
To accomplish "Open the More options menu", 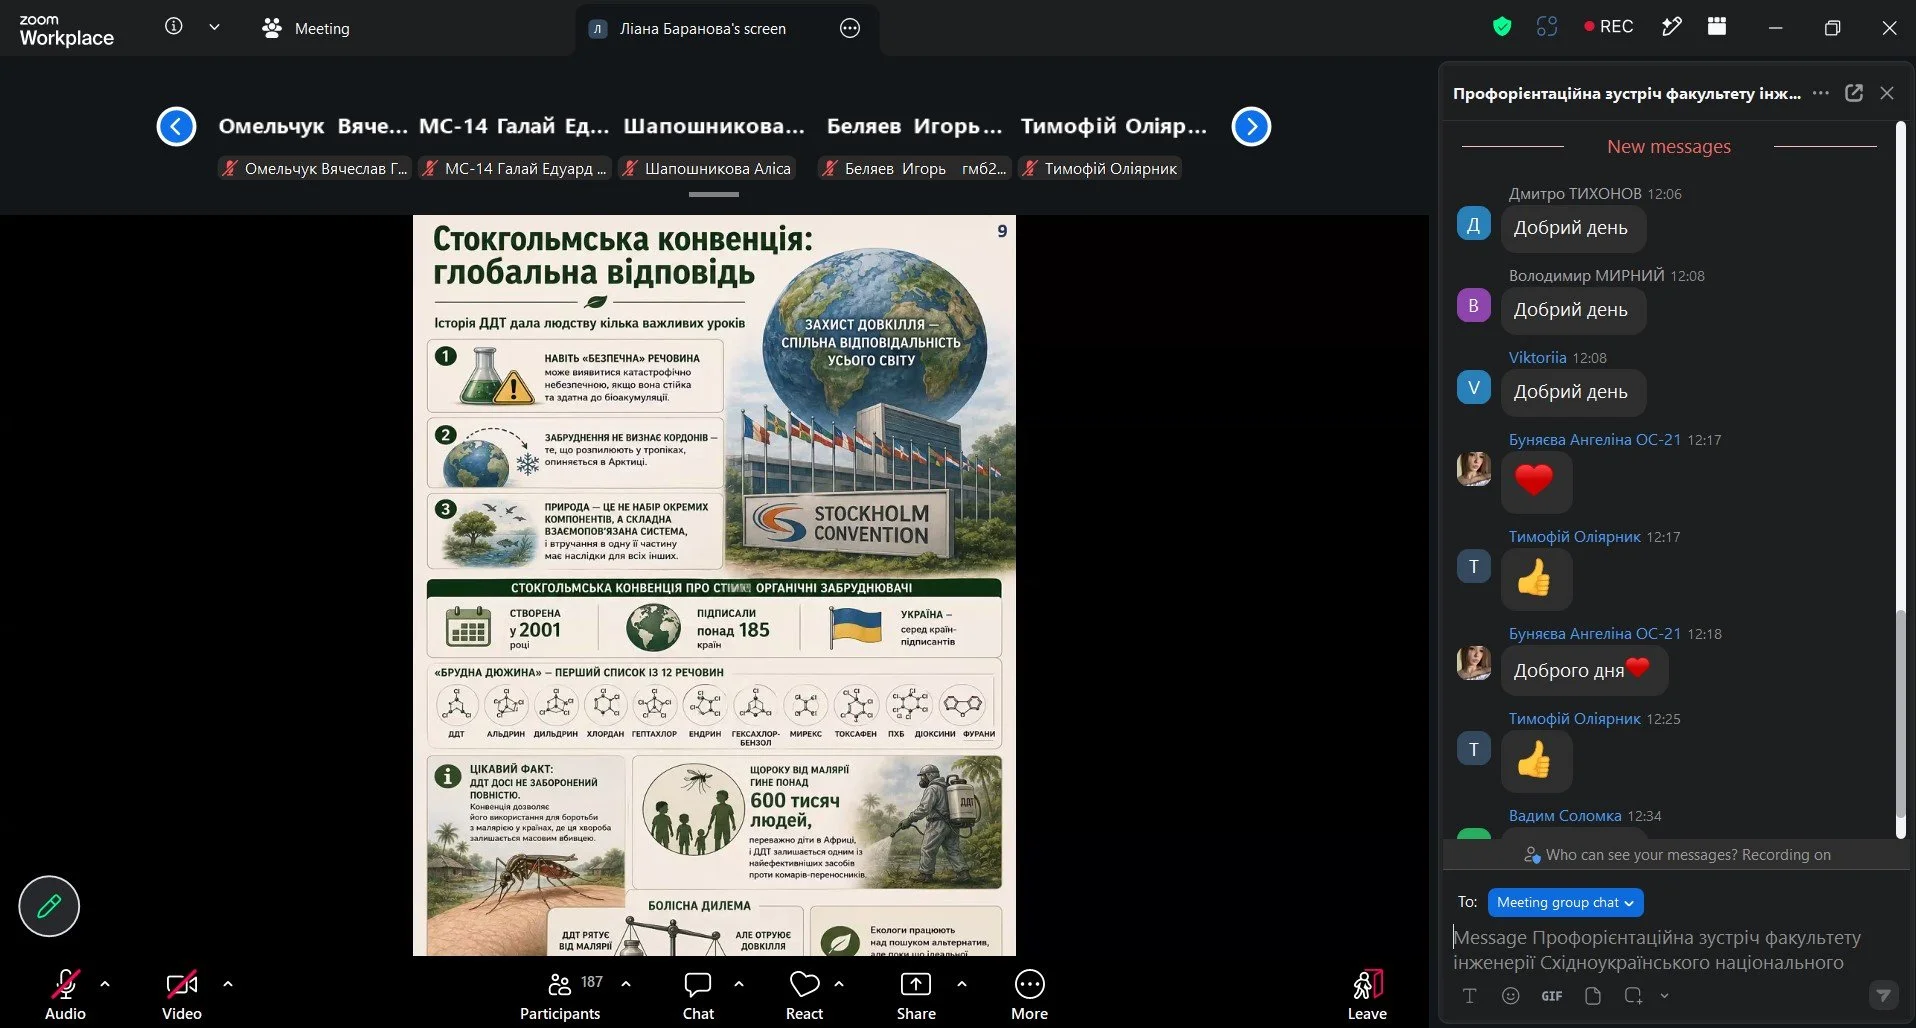I will [x=1029, y=994].
